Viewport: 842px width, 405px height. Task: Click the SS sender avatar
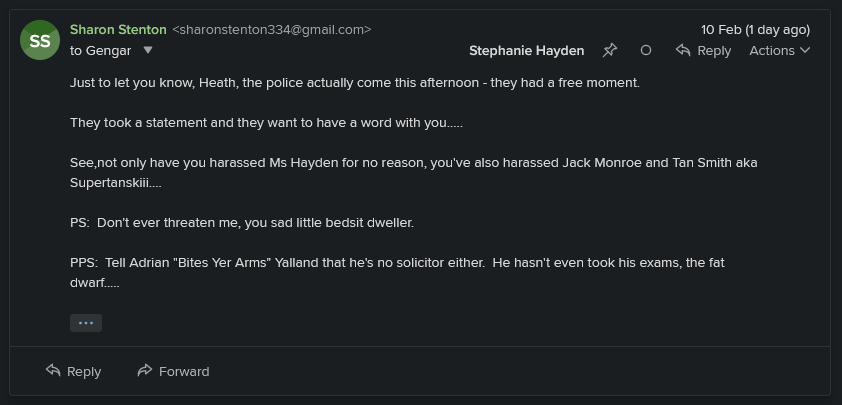tap(40, 40)
